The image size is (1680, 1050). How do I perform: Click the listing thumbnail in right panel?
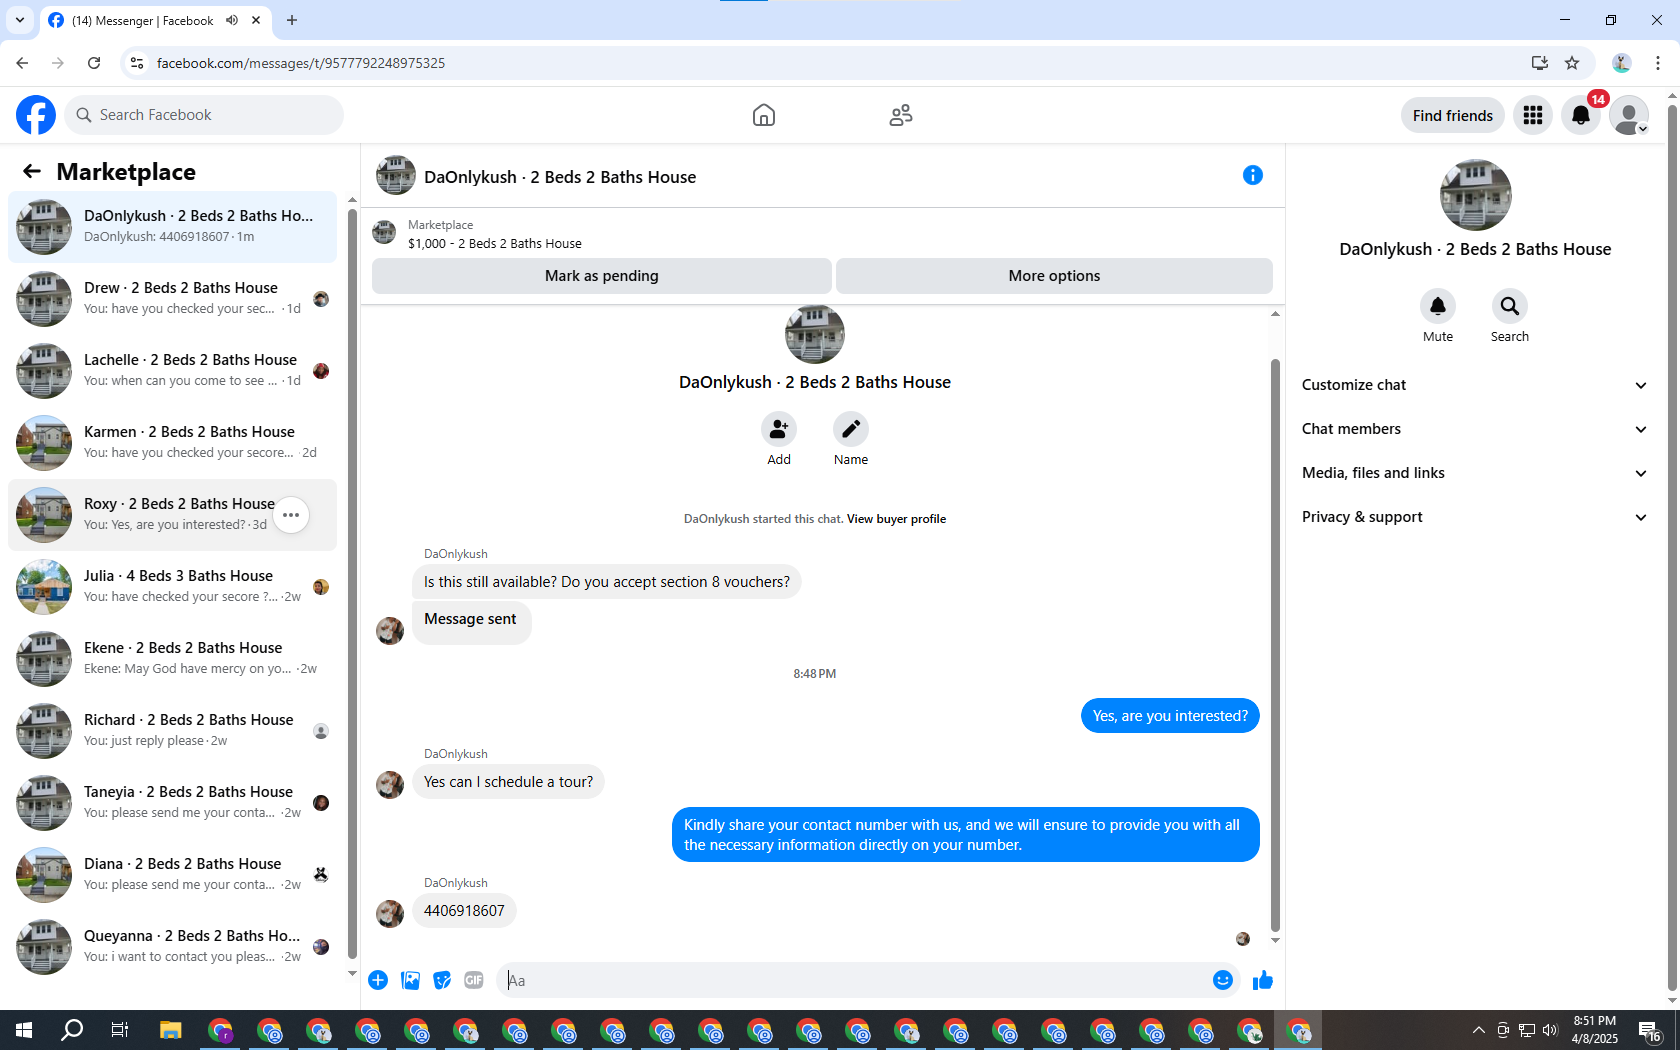point(1475,195)
